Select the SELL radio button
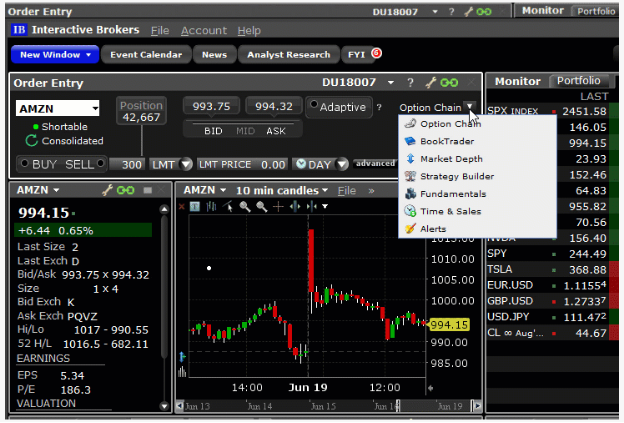624x423 pixels. (100, 164)
